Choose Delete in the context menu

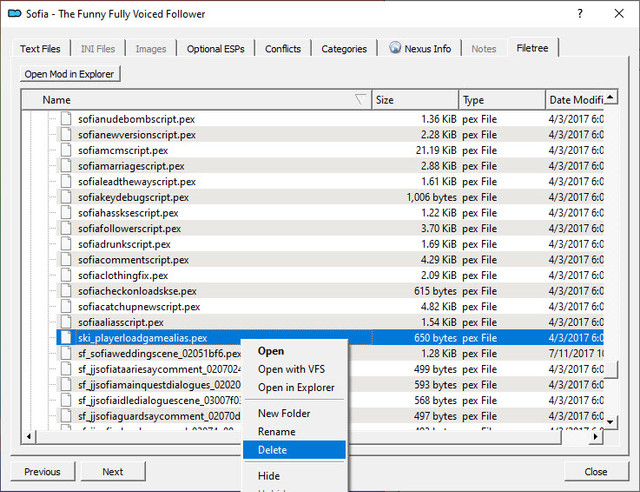pos(294,450)
